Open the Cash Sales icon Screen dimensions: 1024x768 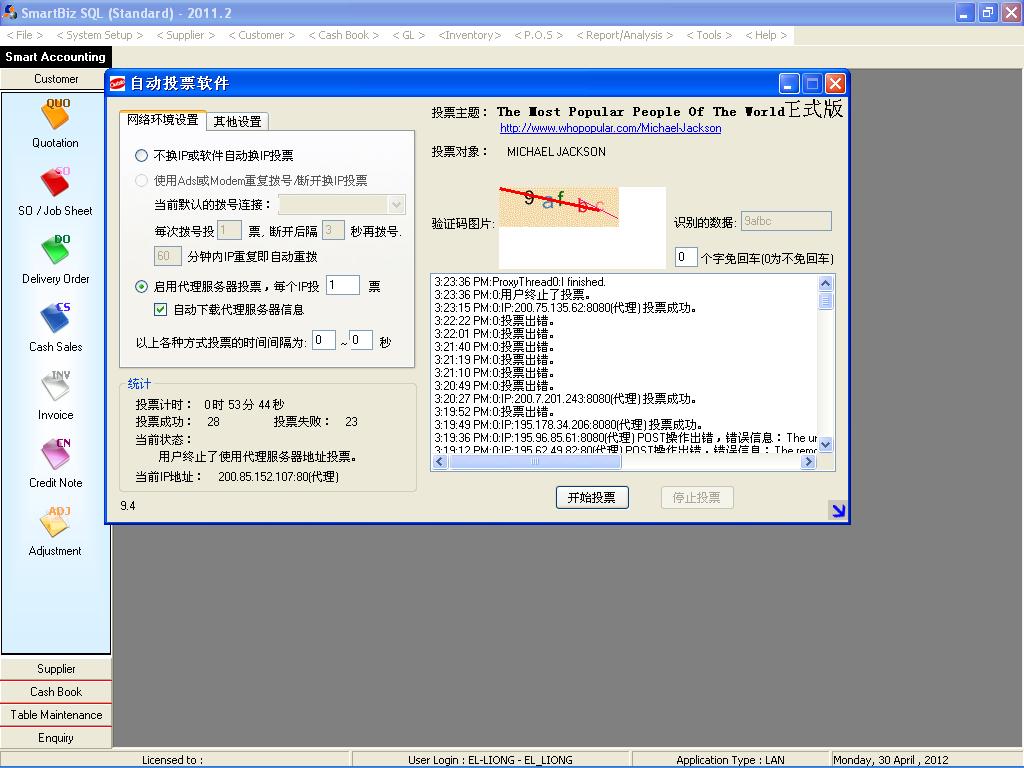click(56, 318)
